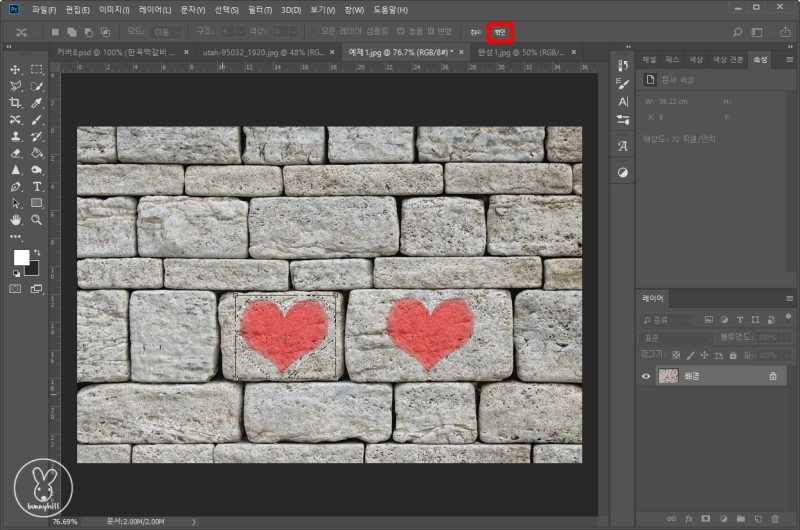This screenshot has height=530, width=800.
Task: Choose the Eyedropper tool
Action: 37,103
